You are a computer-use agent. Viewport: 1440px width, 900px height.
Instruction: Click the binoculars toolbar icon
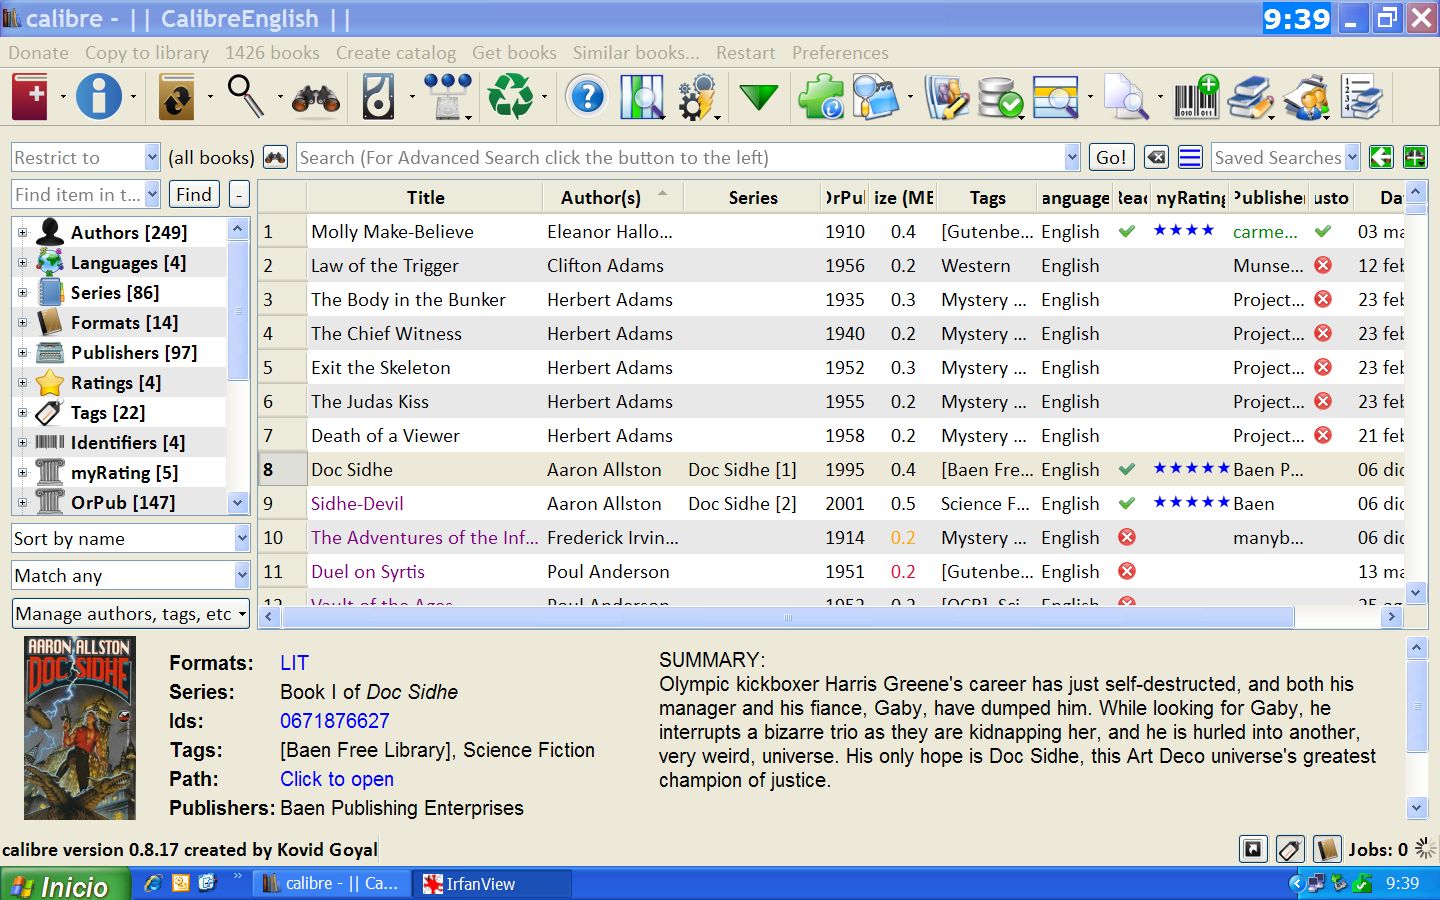[x=315, y=98]
